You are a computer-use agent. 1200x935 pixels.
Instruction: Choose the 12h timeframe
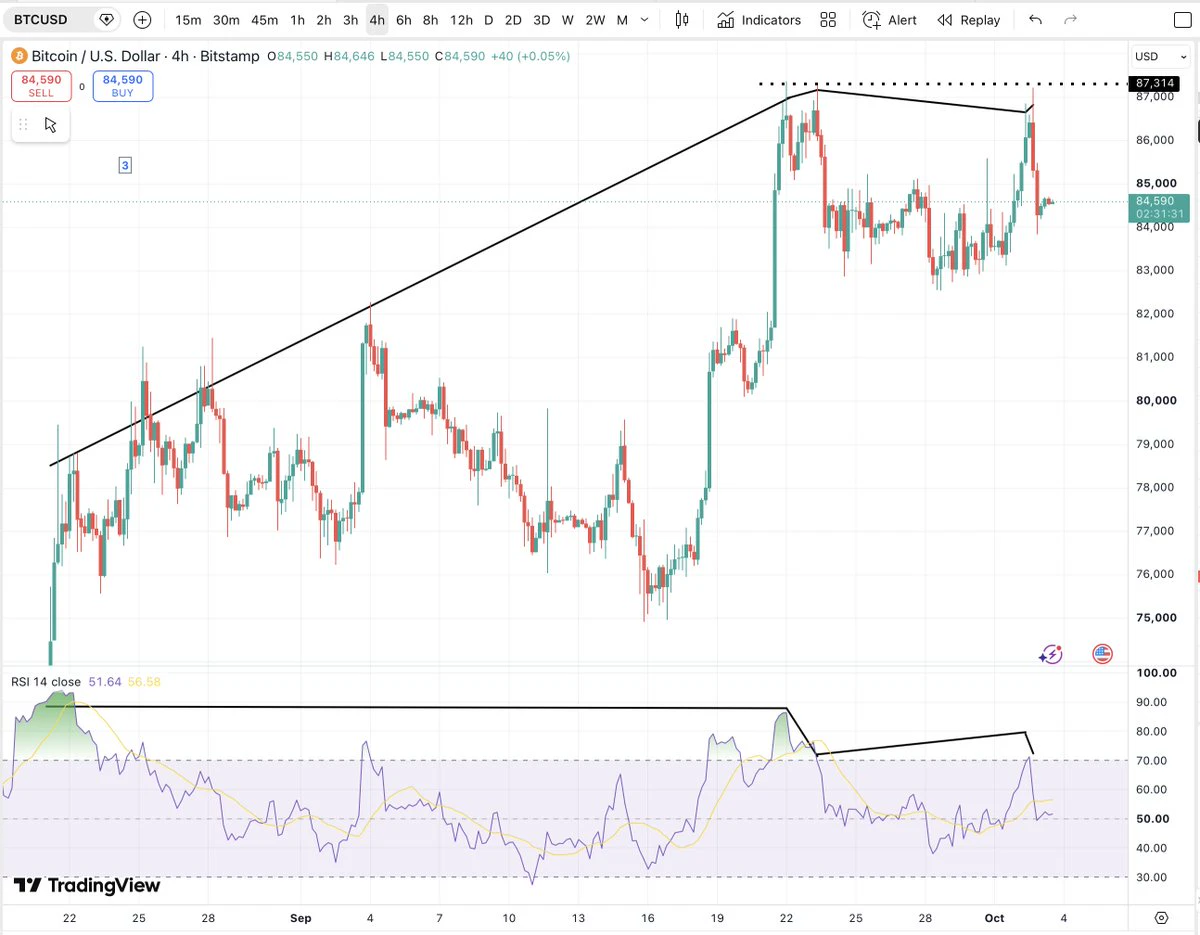point(461,20)
